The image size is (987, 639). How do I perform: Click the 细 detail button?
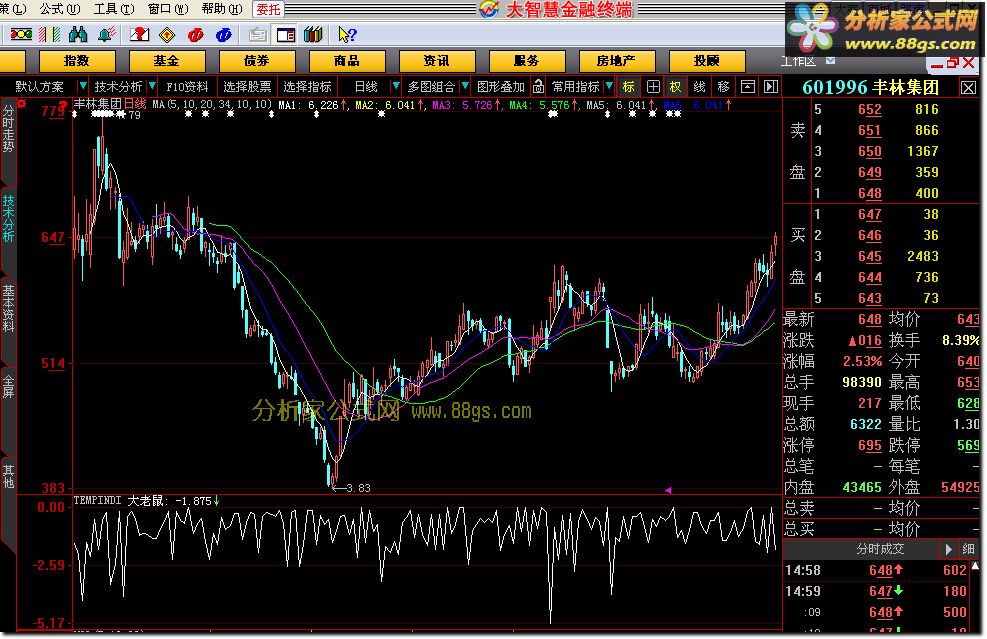[x=969, y=549]
